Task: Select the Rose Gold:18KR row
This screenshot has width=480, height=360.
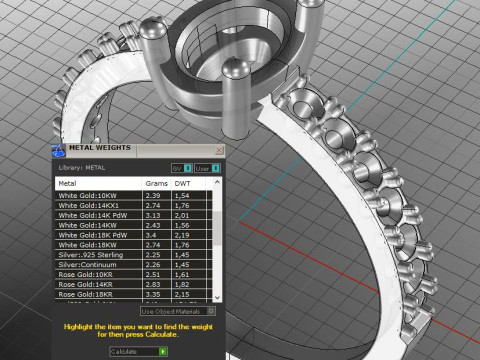Action: (134, 294)
